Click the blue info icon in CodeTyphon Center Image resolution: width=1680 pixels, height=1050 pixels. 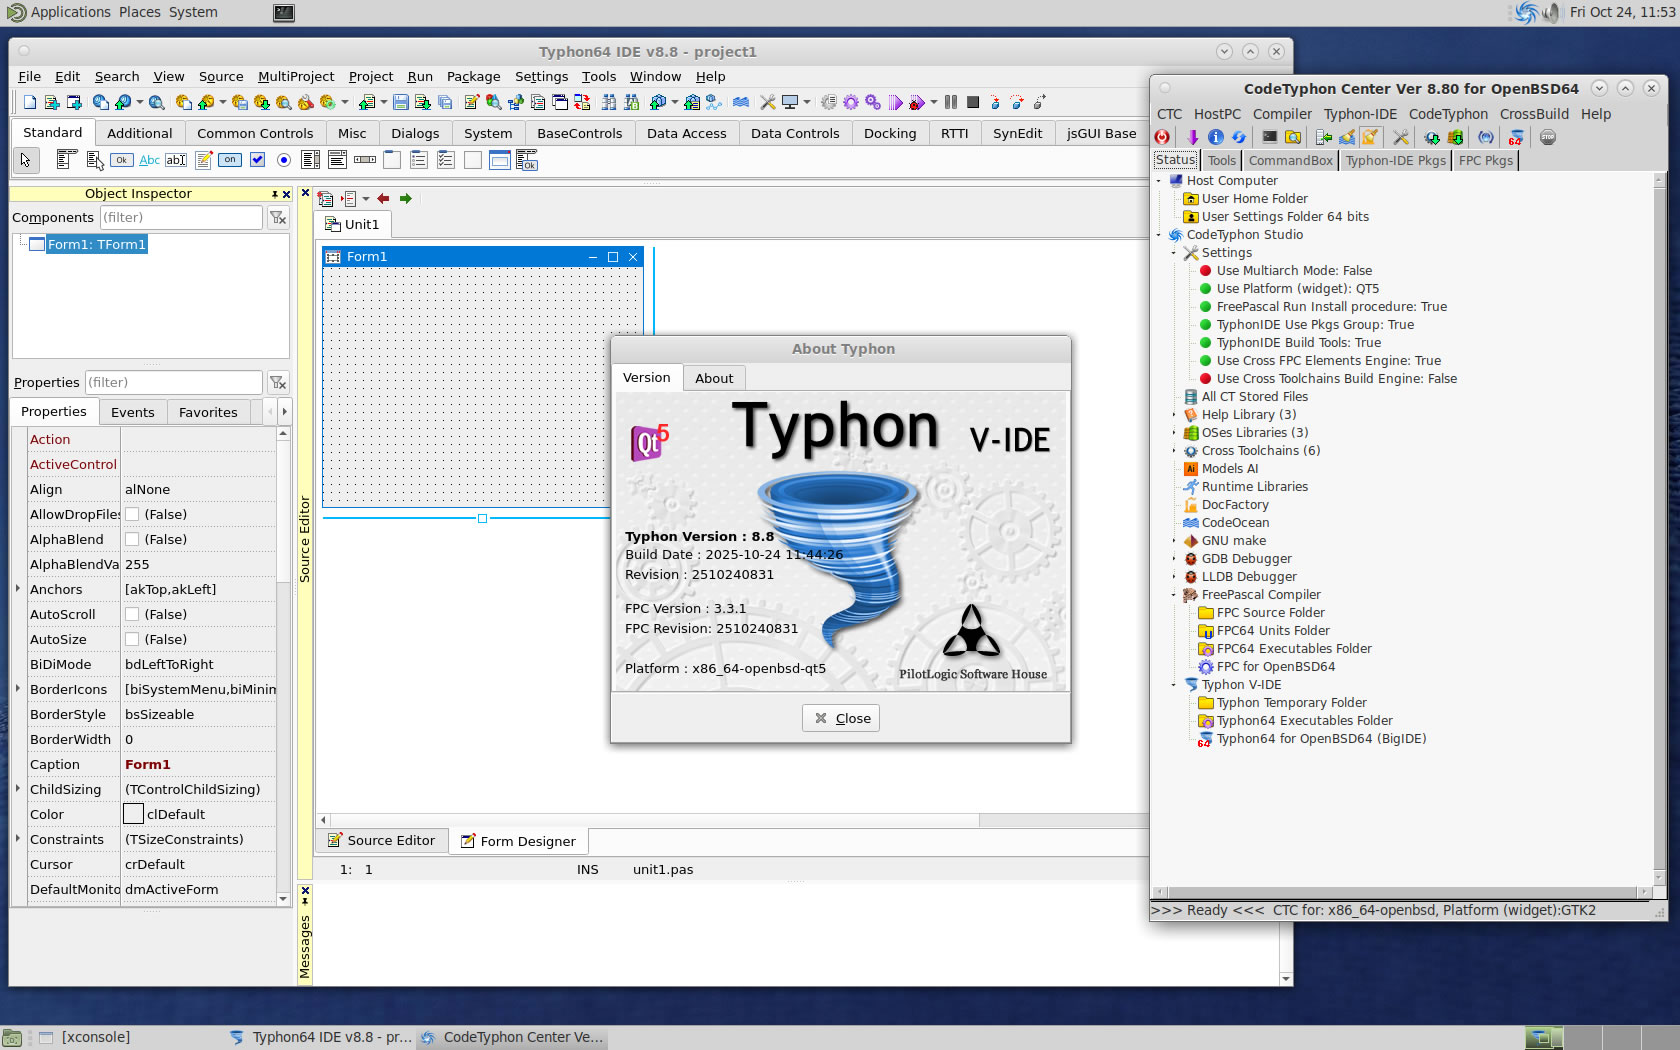pyautogui.click(x=1215, y=137)
